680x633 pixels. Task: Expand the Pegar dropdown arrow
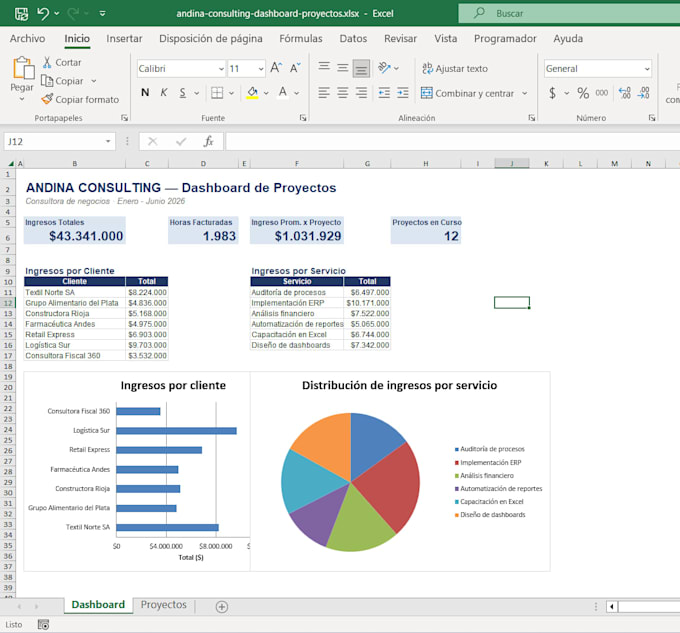click(x=22, y=99)
